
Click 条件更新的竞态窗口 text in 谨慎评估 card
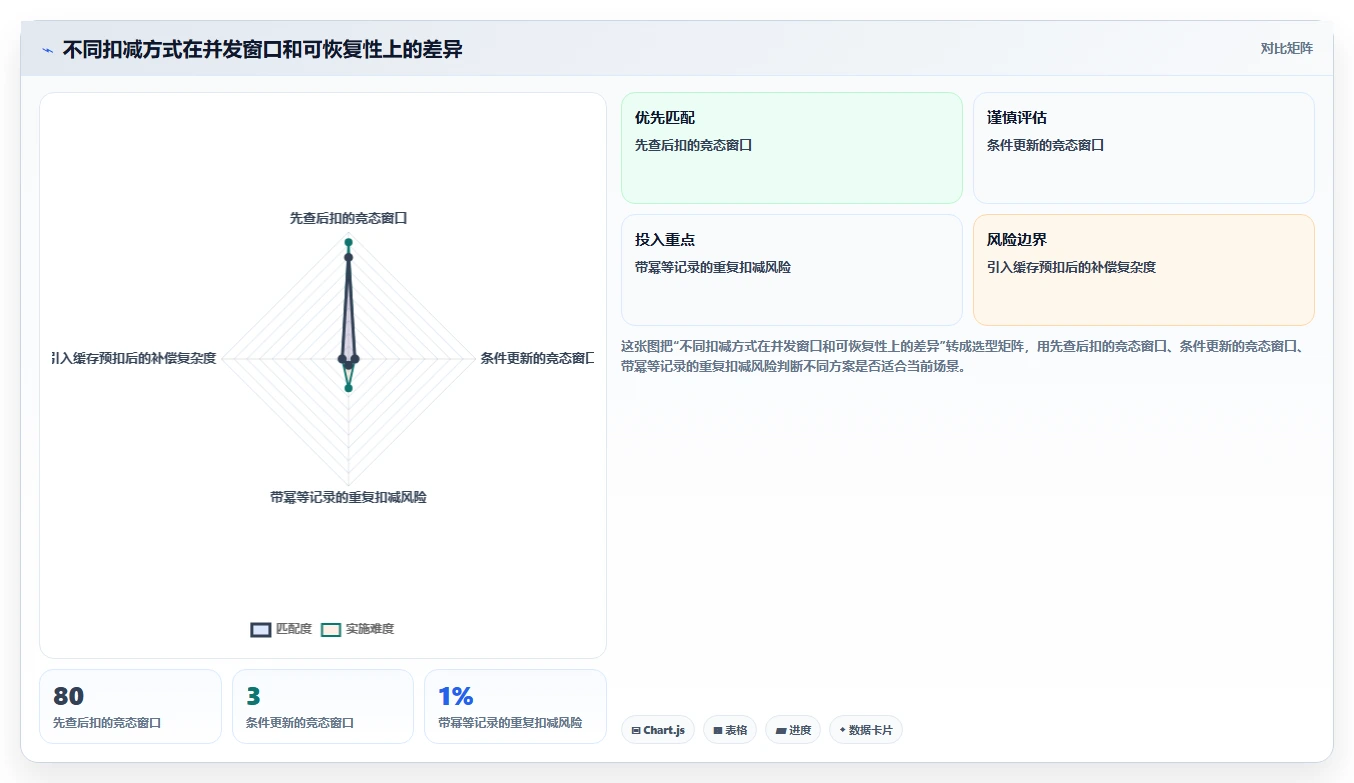pos(1045,145)
